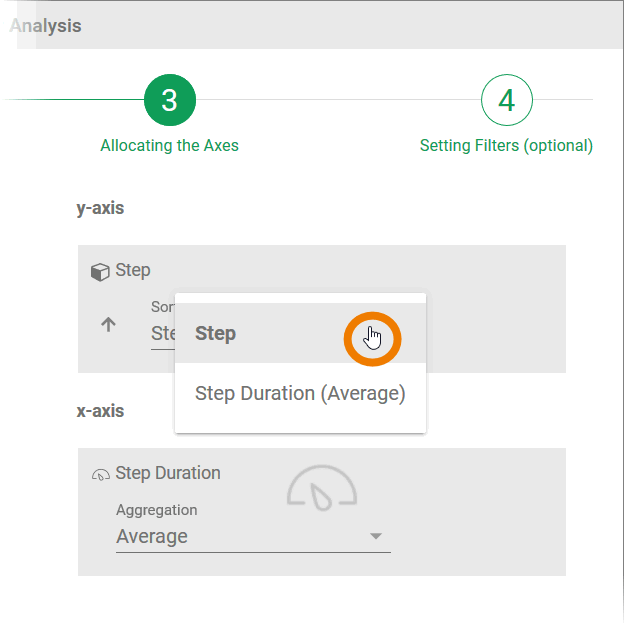Select Step Duration (Average) sort option
This screenshot has width=624, height=627.
300,394
